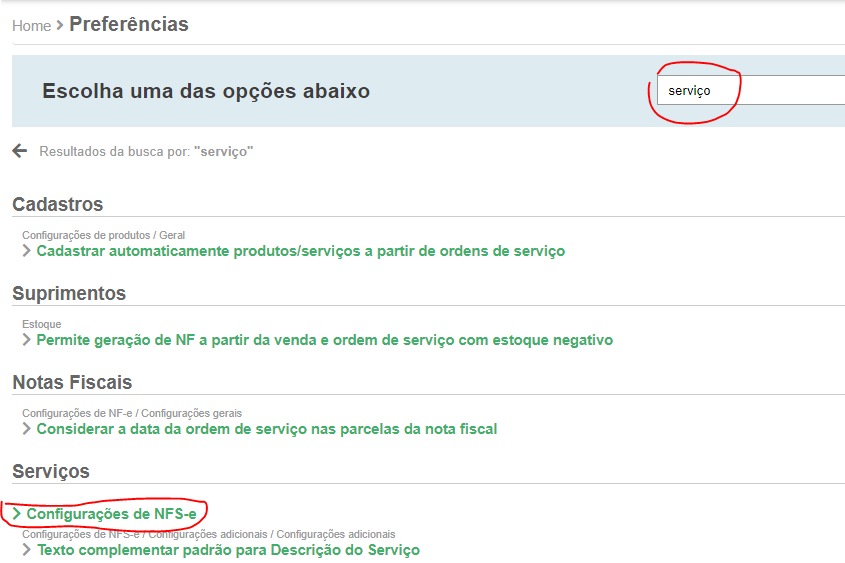Image resolution: width=845 pixels, height=563 pixels.
Task: Open Configurações de NFS-e
Action: pyautogui.click(x=118, y=514)
